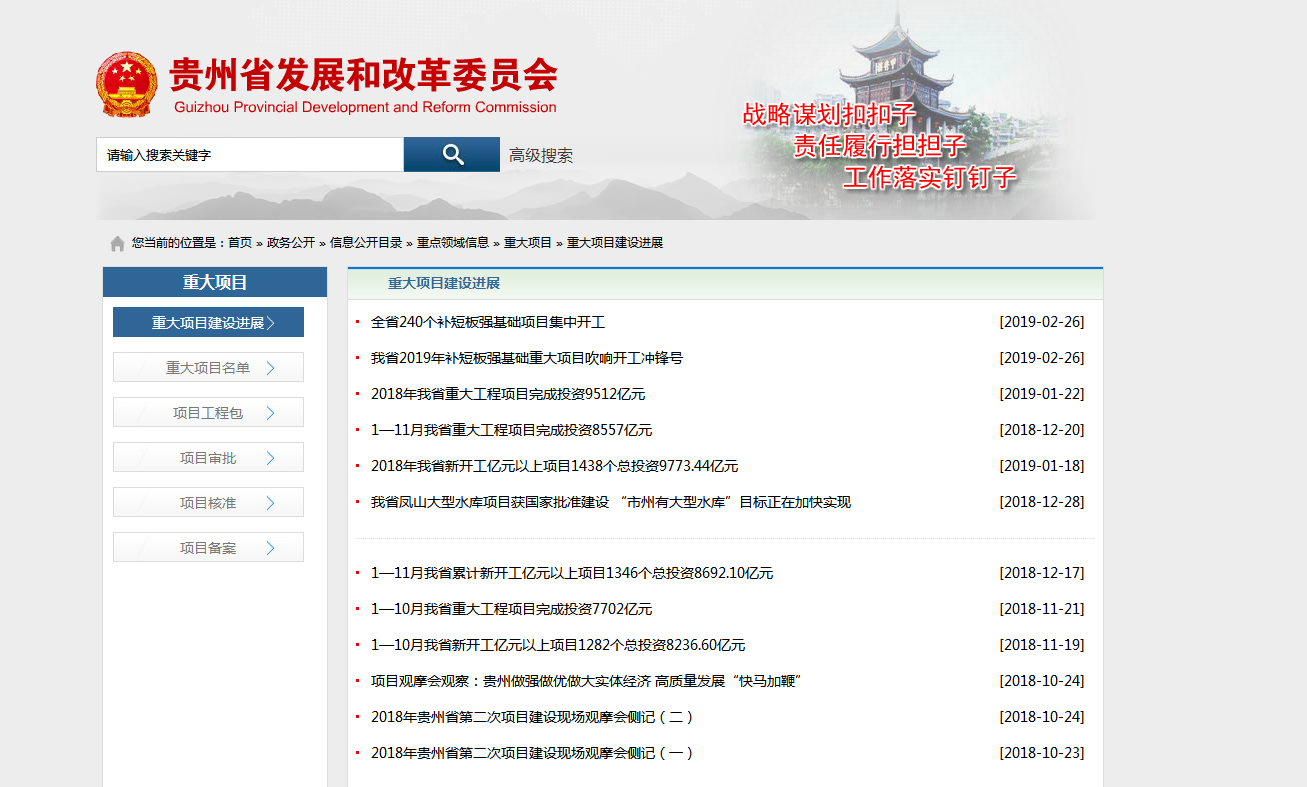
Task: Click the national emblem logo
Action: coord(126,85)
